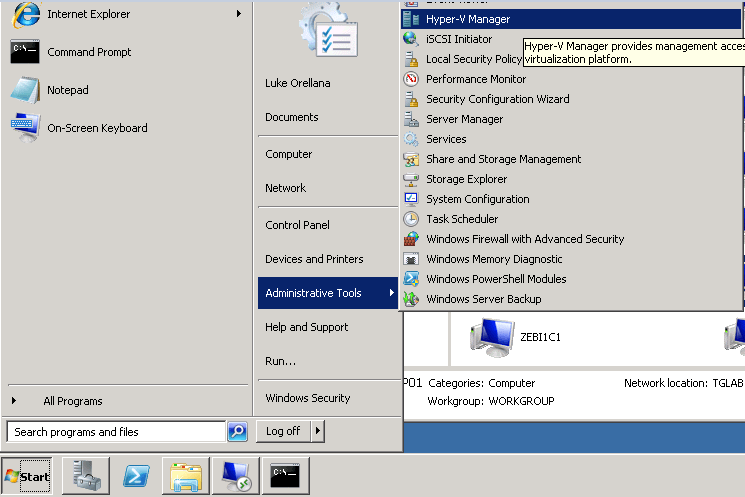
Task: Click the ZEBI1C1 computer name label
Action: click(x=540, y=337)
